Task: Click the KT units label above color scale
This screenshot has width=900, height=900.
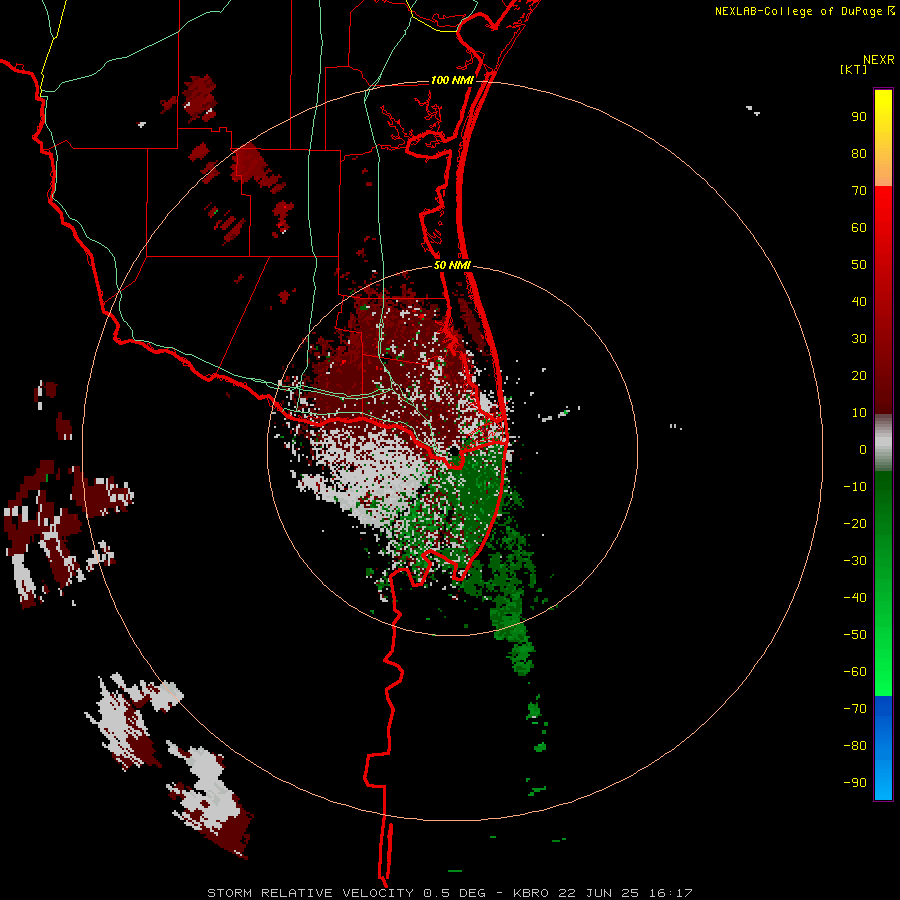Action: point(853,69)
